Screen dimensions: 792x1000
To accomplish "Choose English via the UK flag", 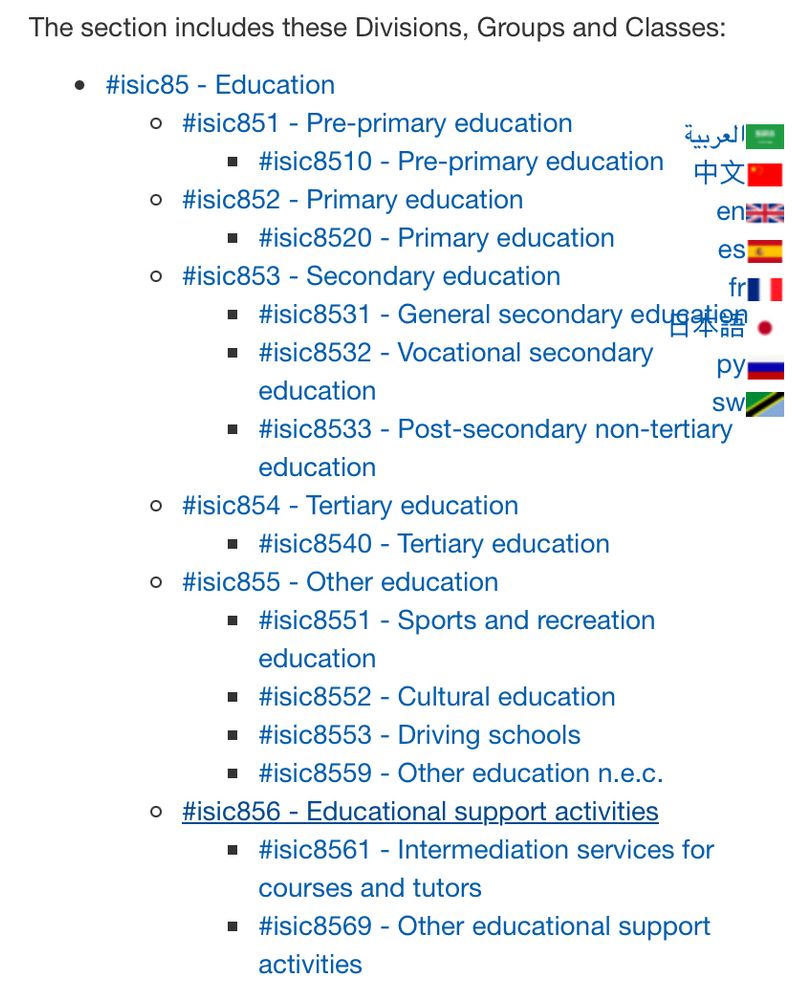I will [x=765, y=213].
